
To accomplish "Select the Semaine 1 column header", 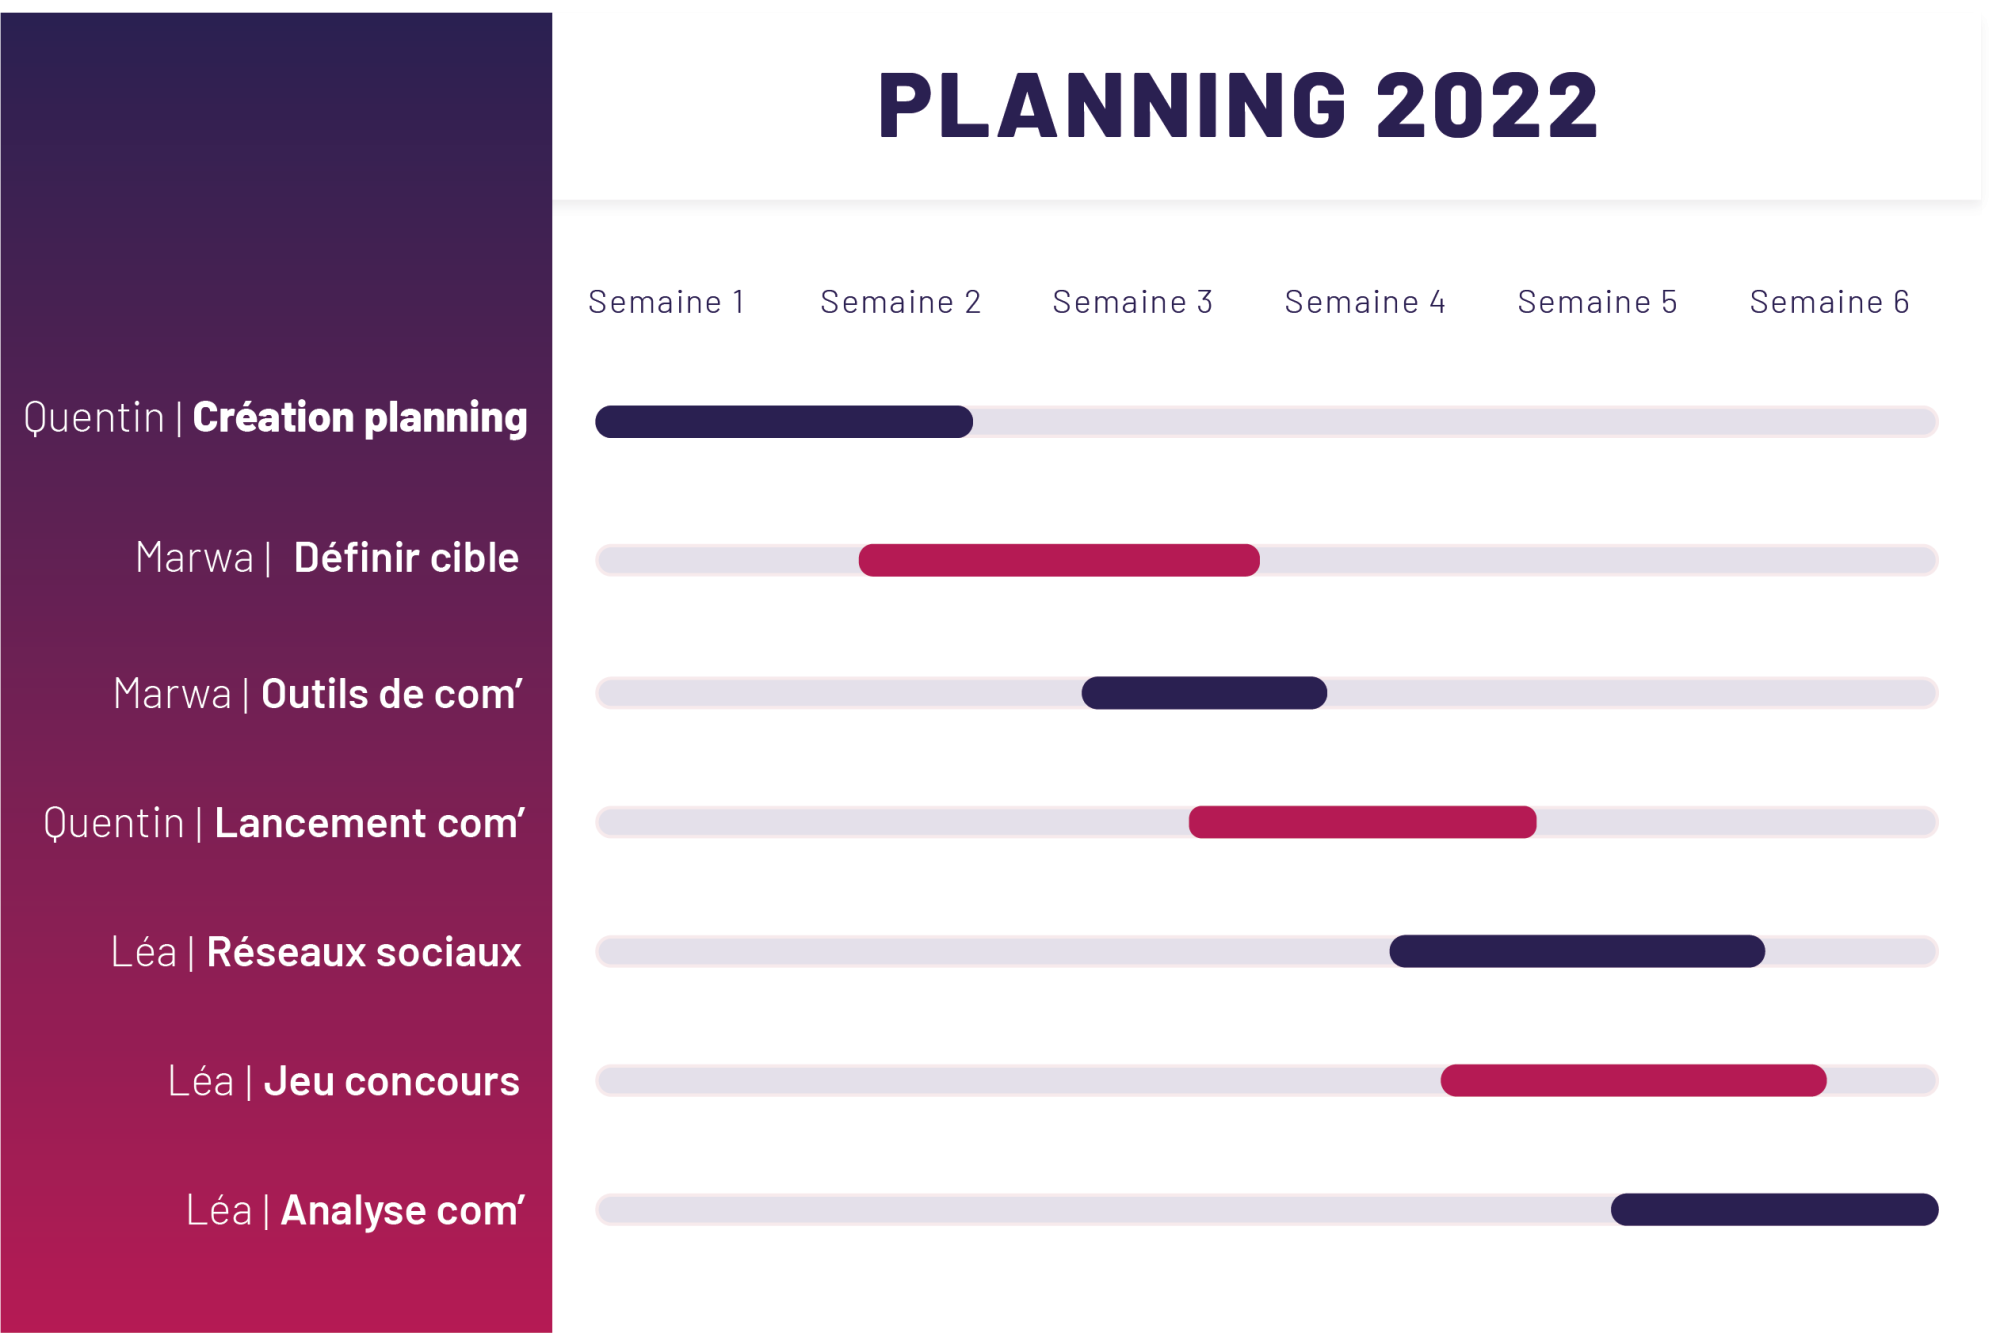I will 666,302.
